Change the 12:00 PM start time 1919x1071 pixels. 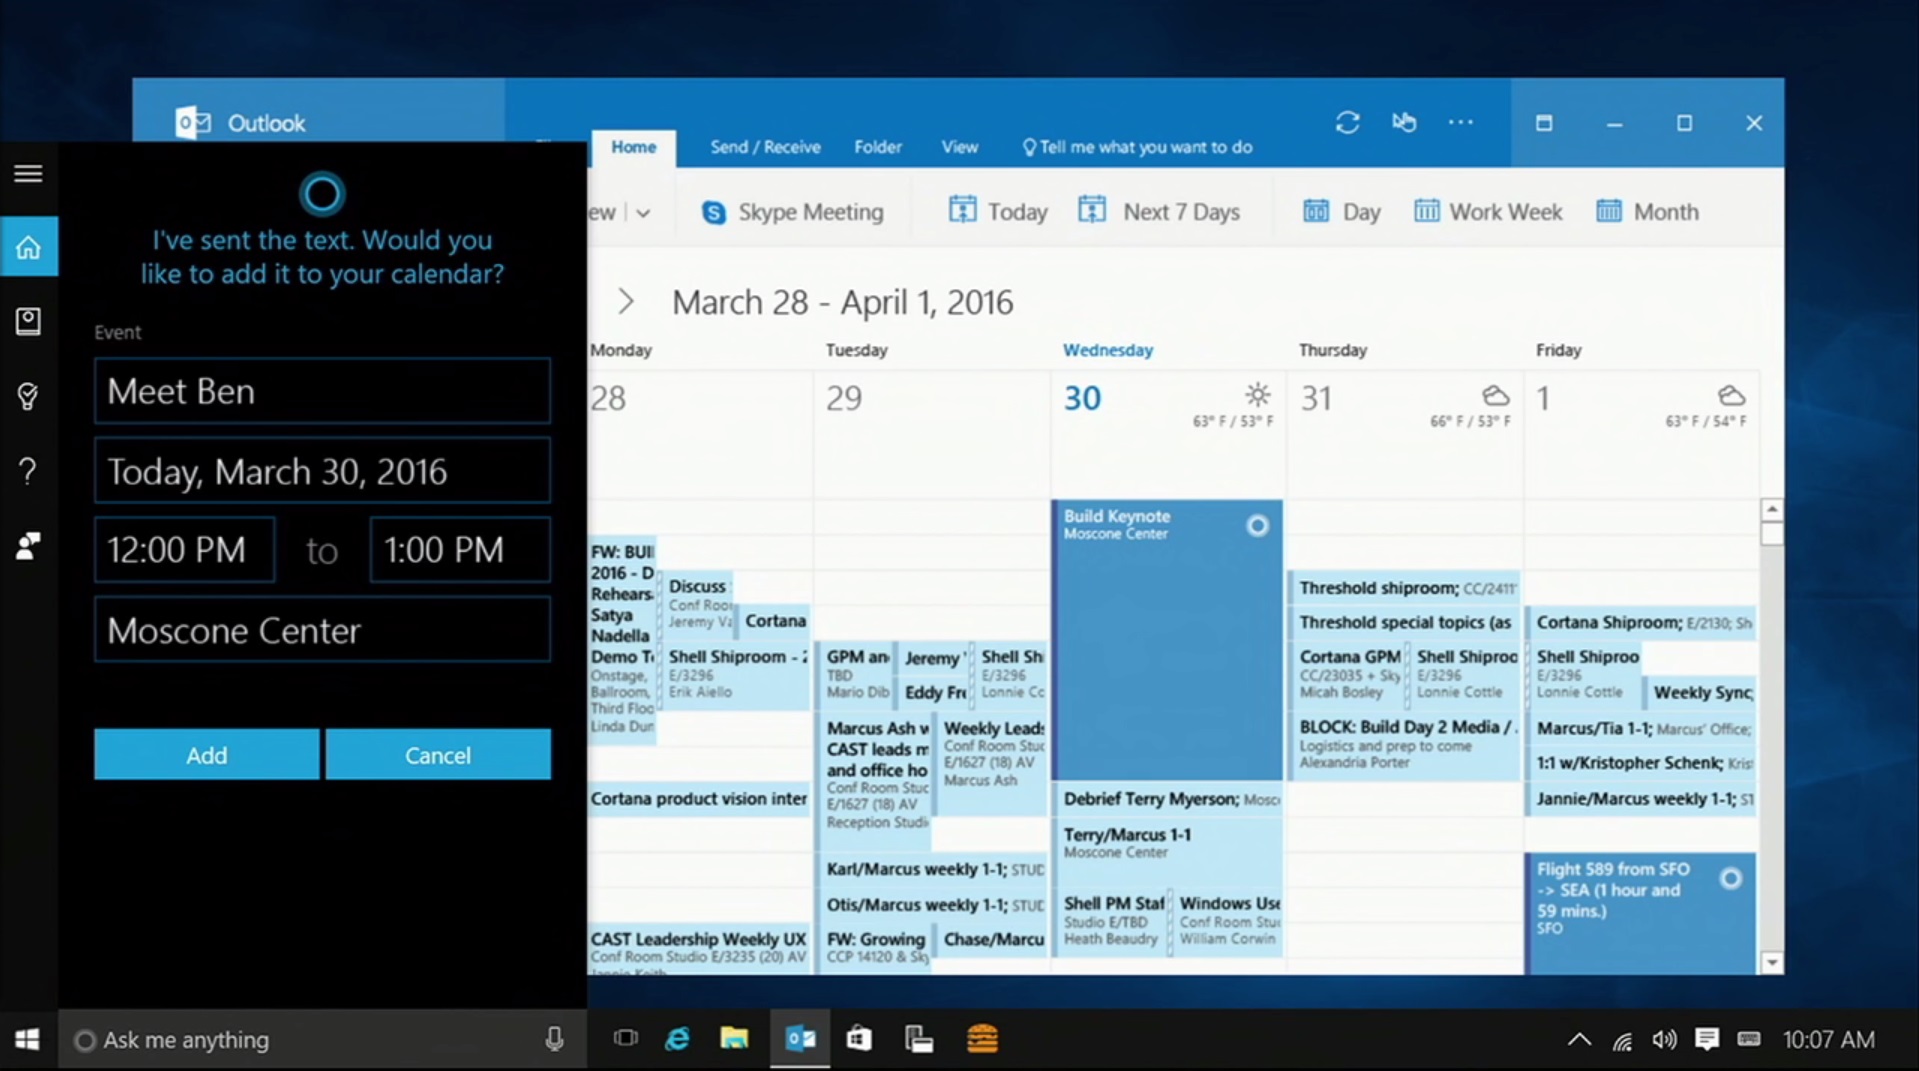[x=184, y=550]
